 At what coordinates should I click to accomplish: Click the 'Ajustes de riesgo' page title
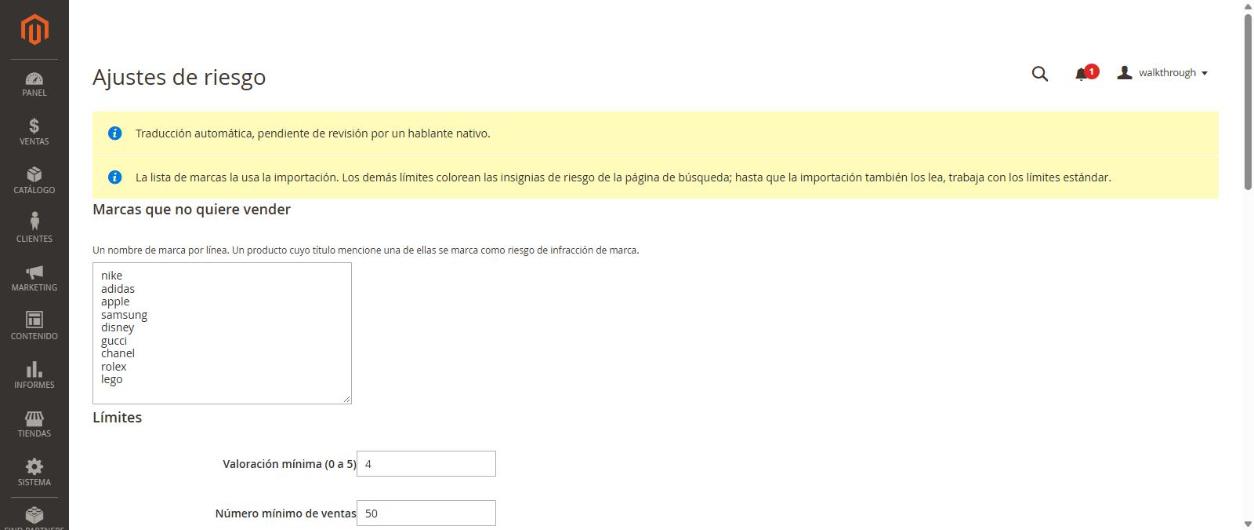click(x=179, y=77)
